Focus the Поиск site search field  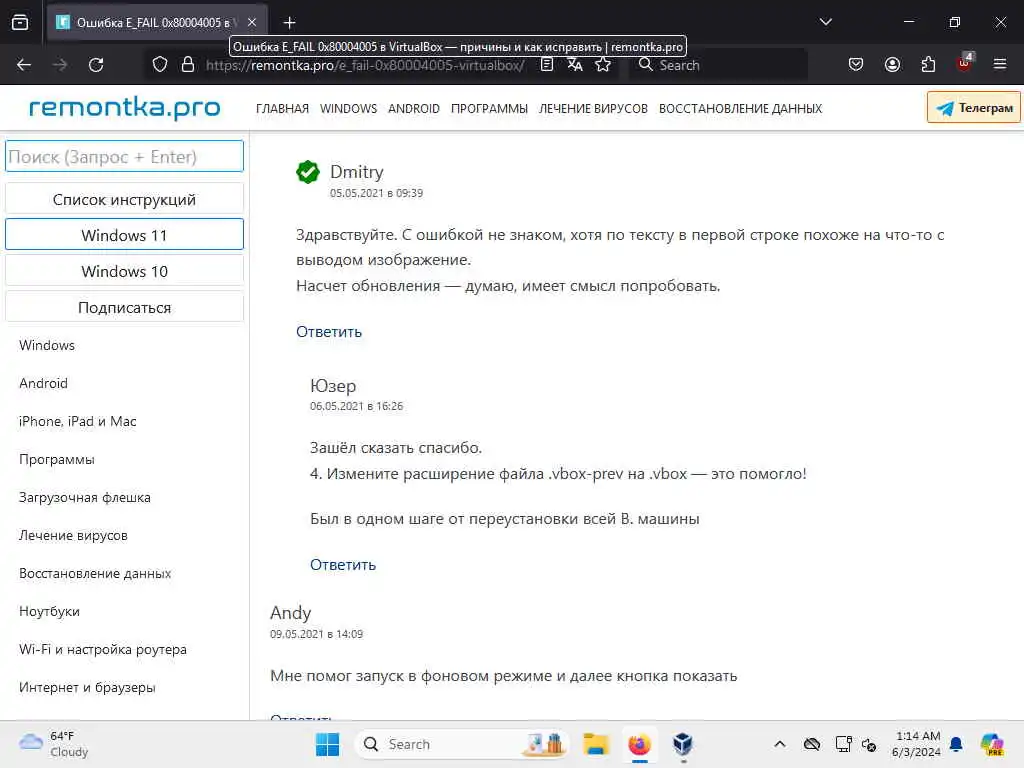(124, 156)
